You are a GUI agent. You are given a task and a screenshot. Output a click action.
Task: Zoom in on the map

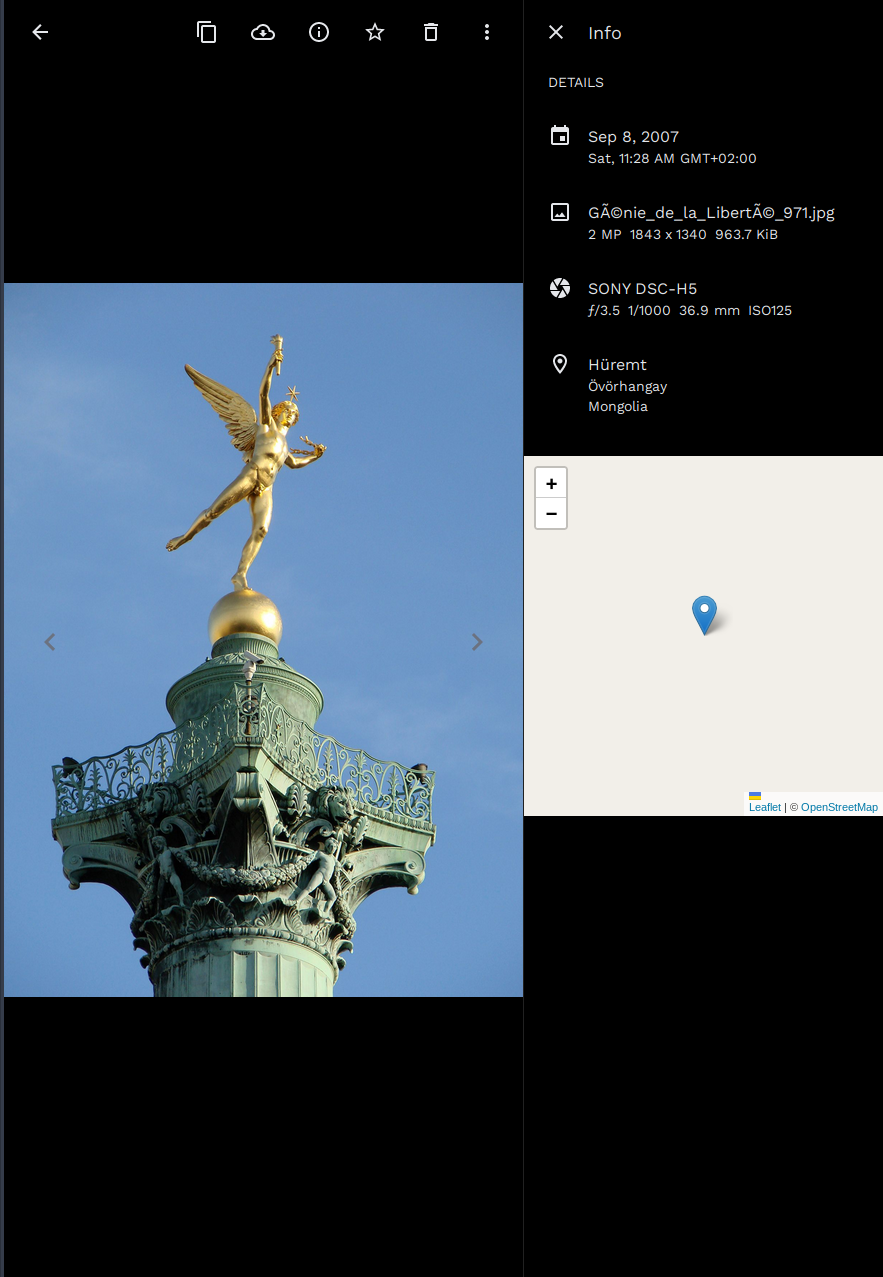tap(551, 483)
